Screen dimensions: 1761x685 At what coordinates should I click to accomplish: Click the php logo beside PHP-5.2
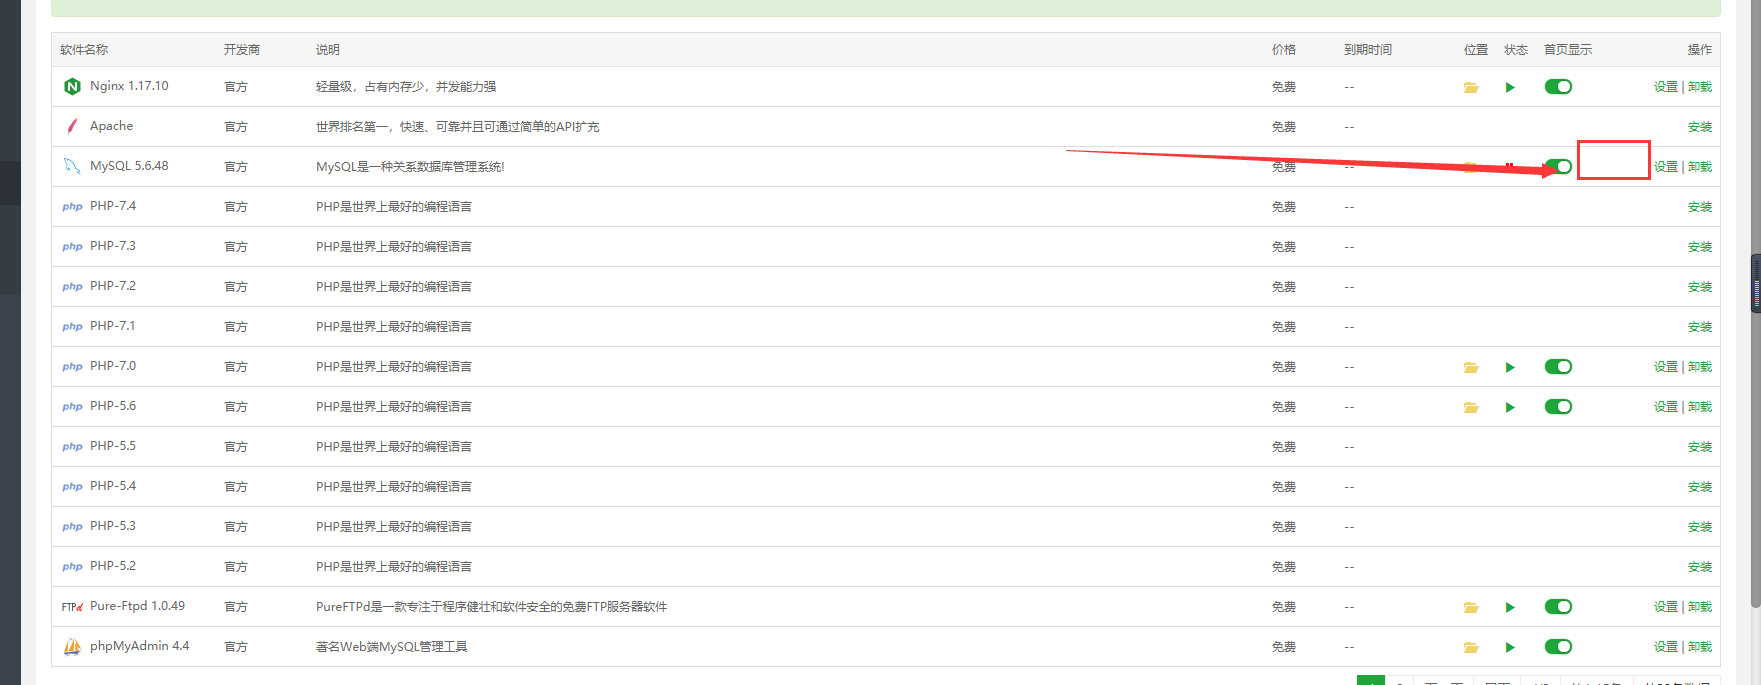(72, 567)
